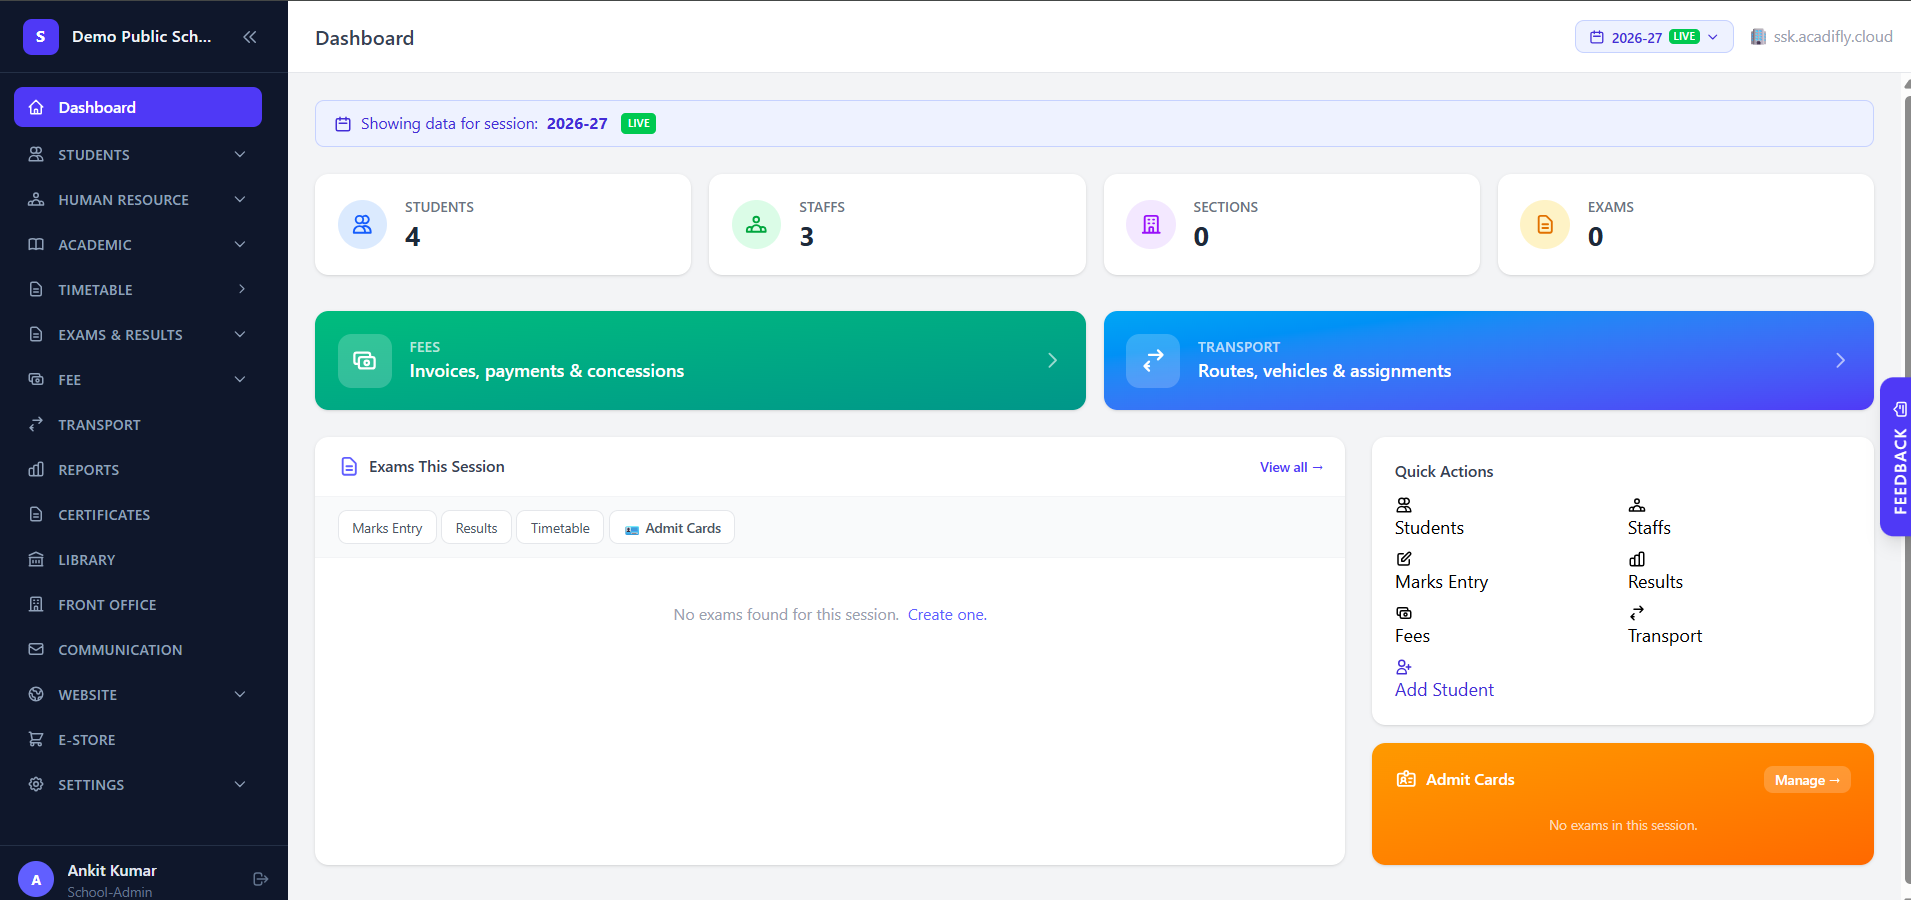
Task: Click the Exams This Session document icon
Action: pos(349,467)
